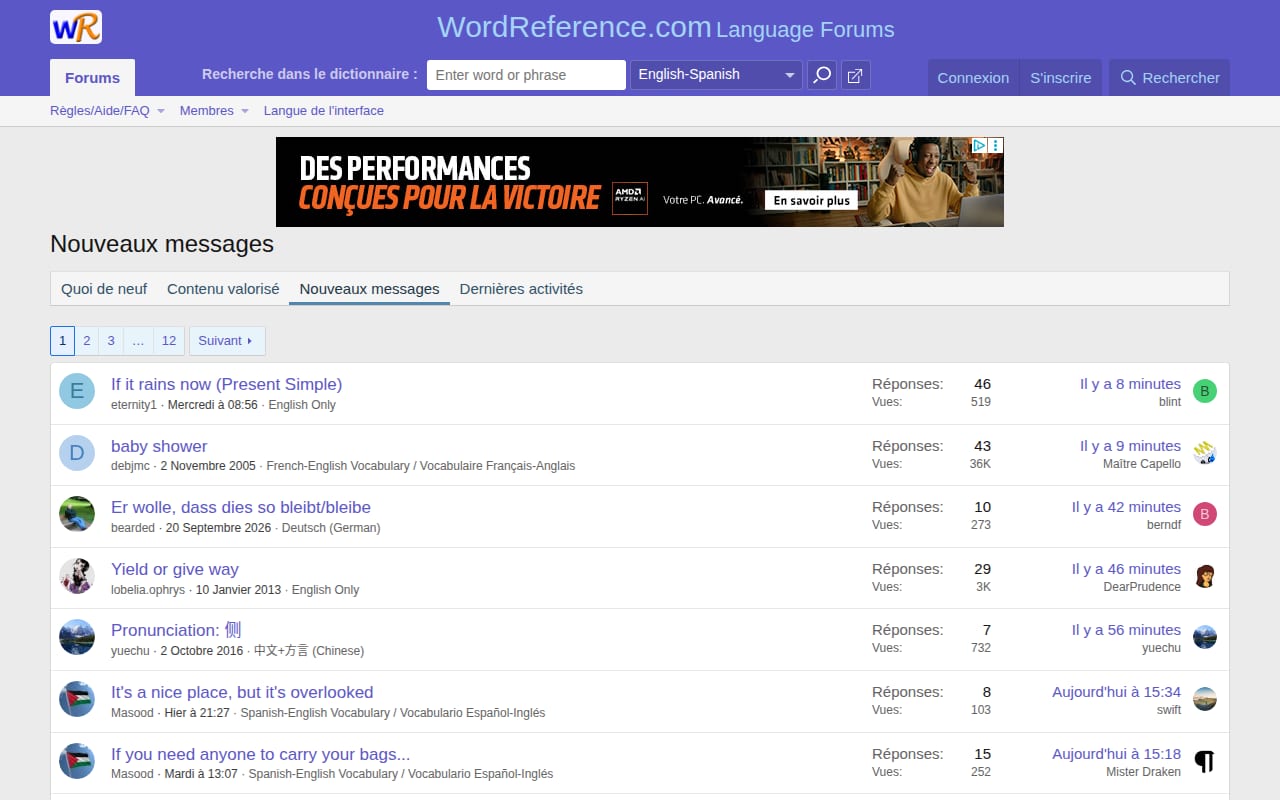Go to page 12 of results

(x=169, y=341)
